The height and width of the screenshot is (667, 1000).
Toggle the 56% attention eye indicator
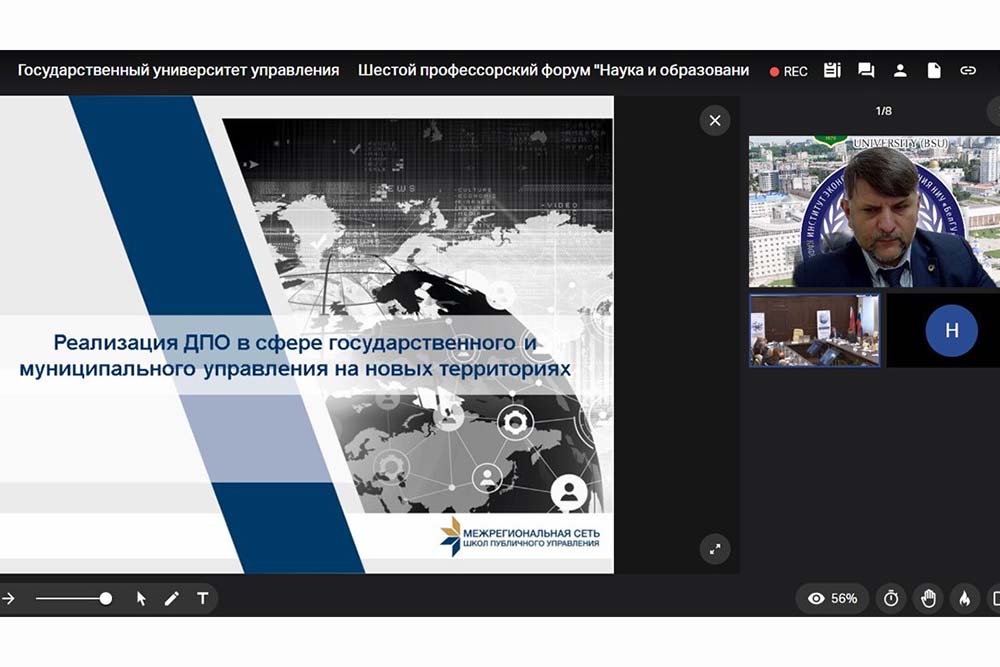pyautogui.click(x=832, y=598)
